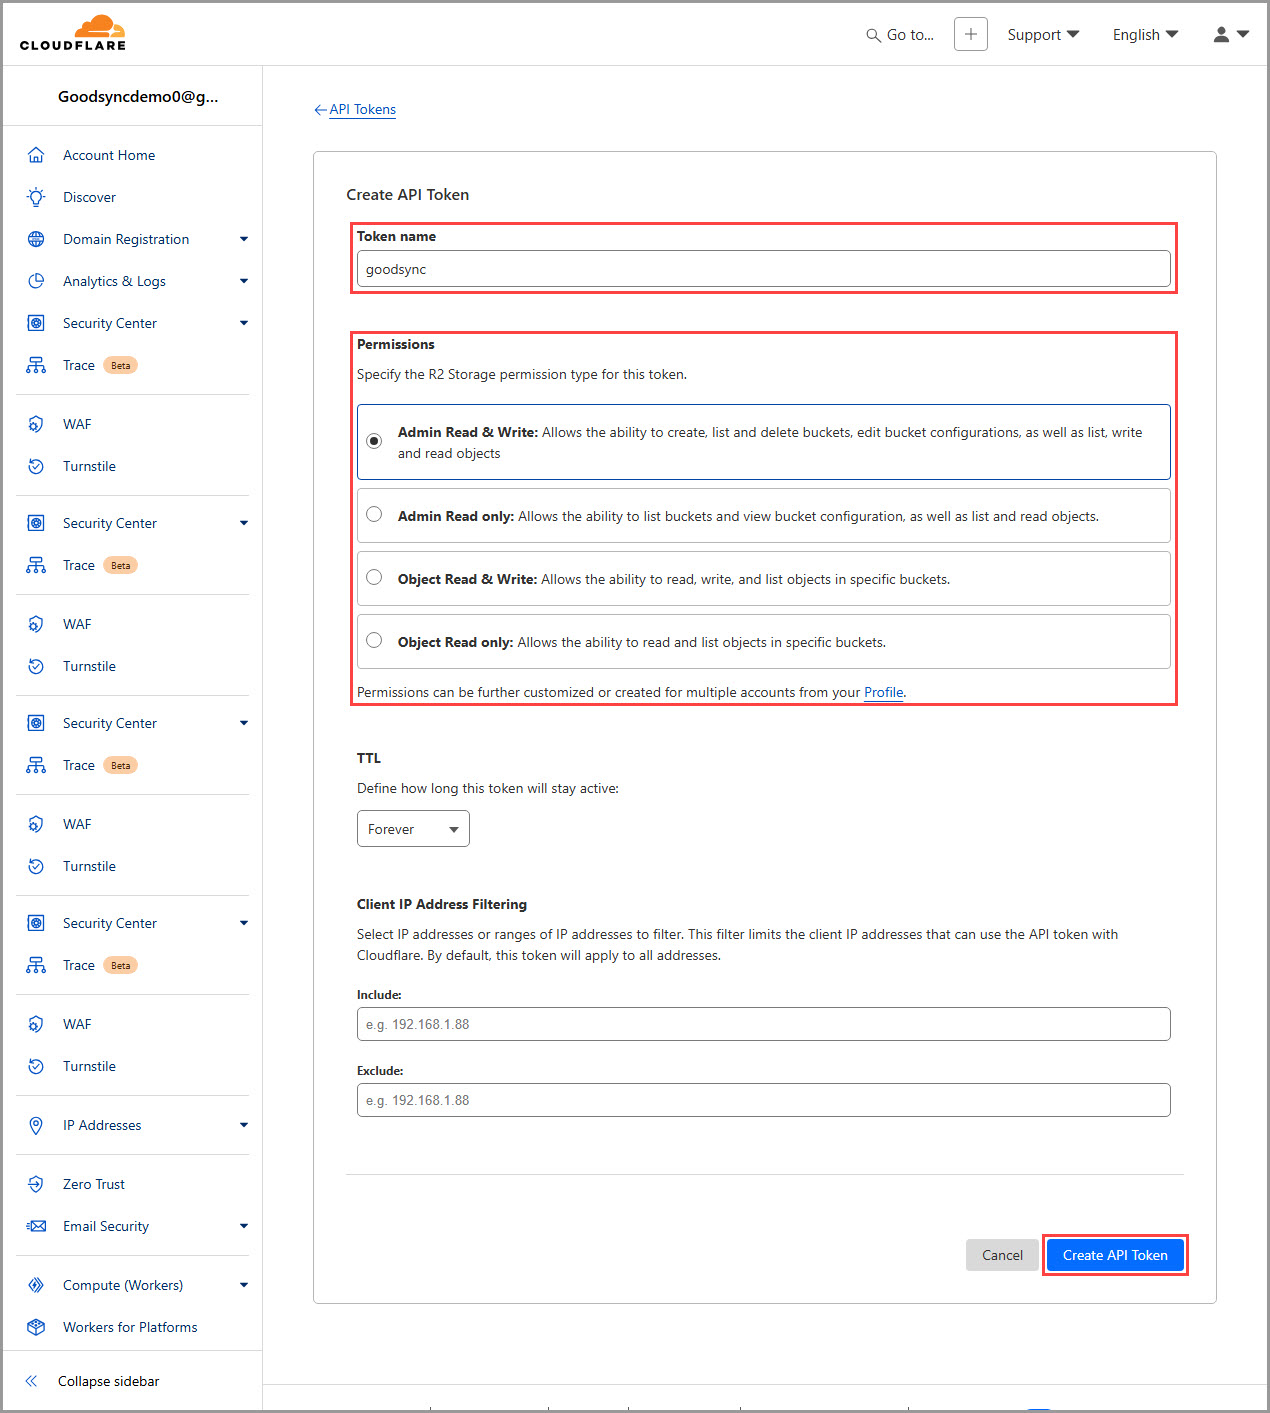Open Workers for Platforms in sidebar

click(130, 1327)
